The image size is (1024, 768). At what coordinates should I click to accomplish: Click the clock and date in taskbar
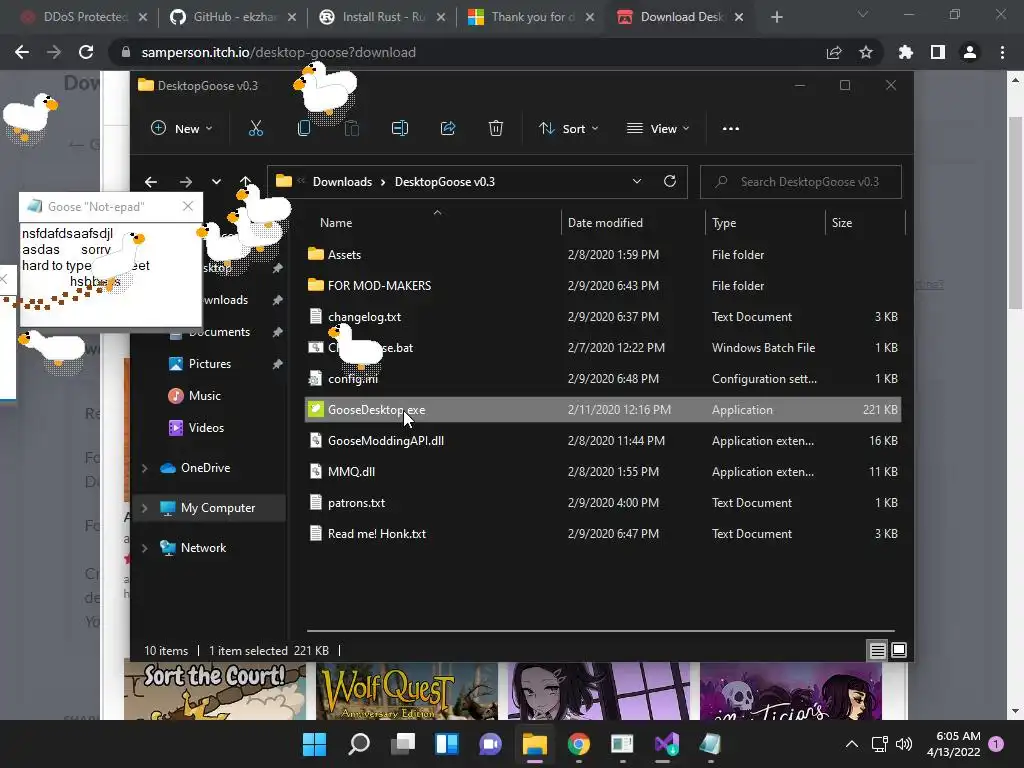point(953,744)
